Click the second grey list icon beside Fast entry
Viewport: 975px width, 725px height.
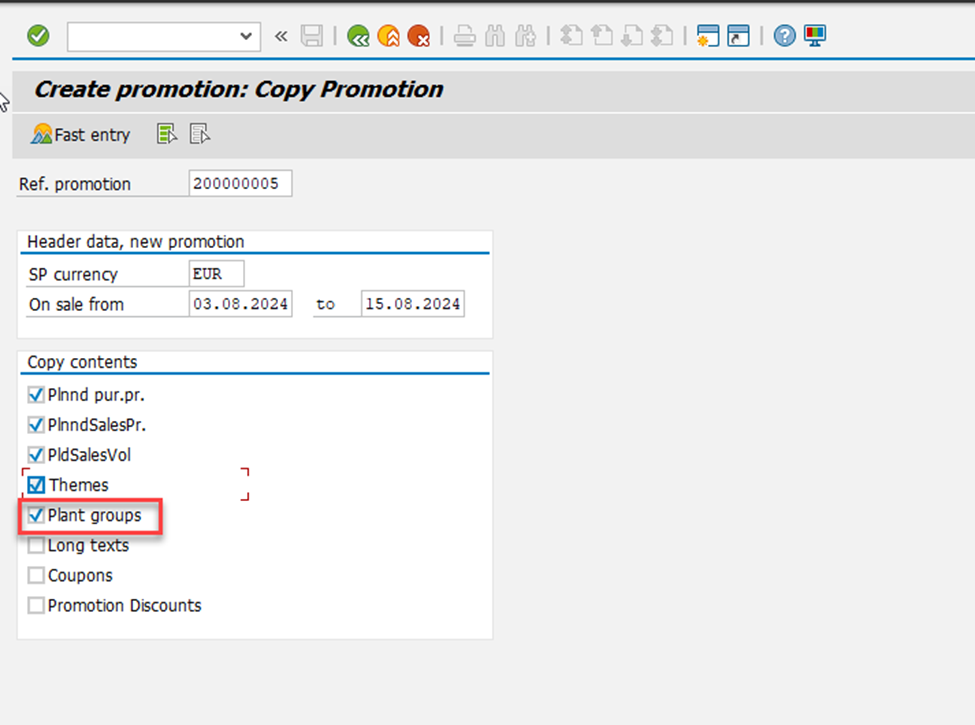(200, 134)
